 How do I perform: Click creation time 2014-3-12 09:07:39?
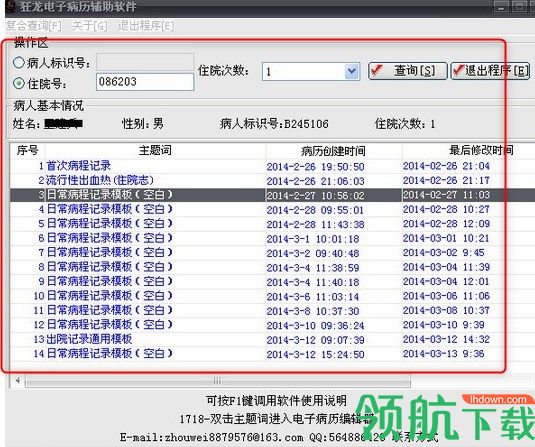tap(316, 340)
